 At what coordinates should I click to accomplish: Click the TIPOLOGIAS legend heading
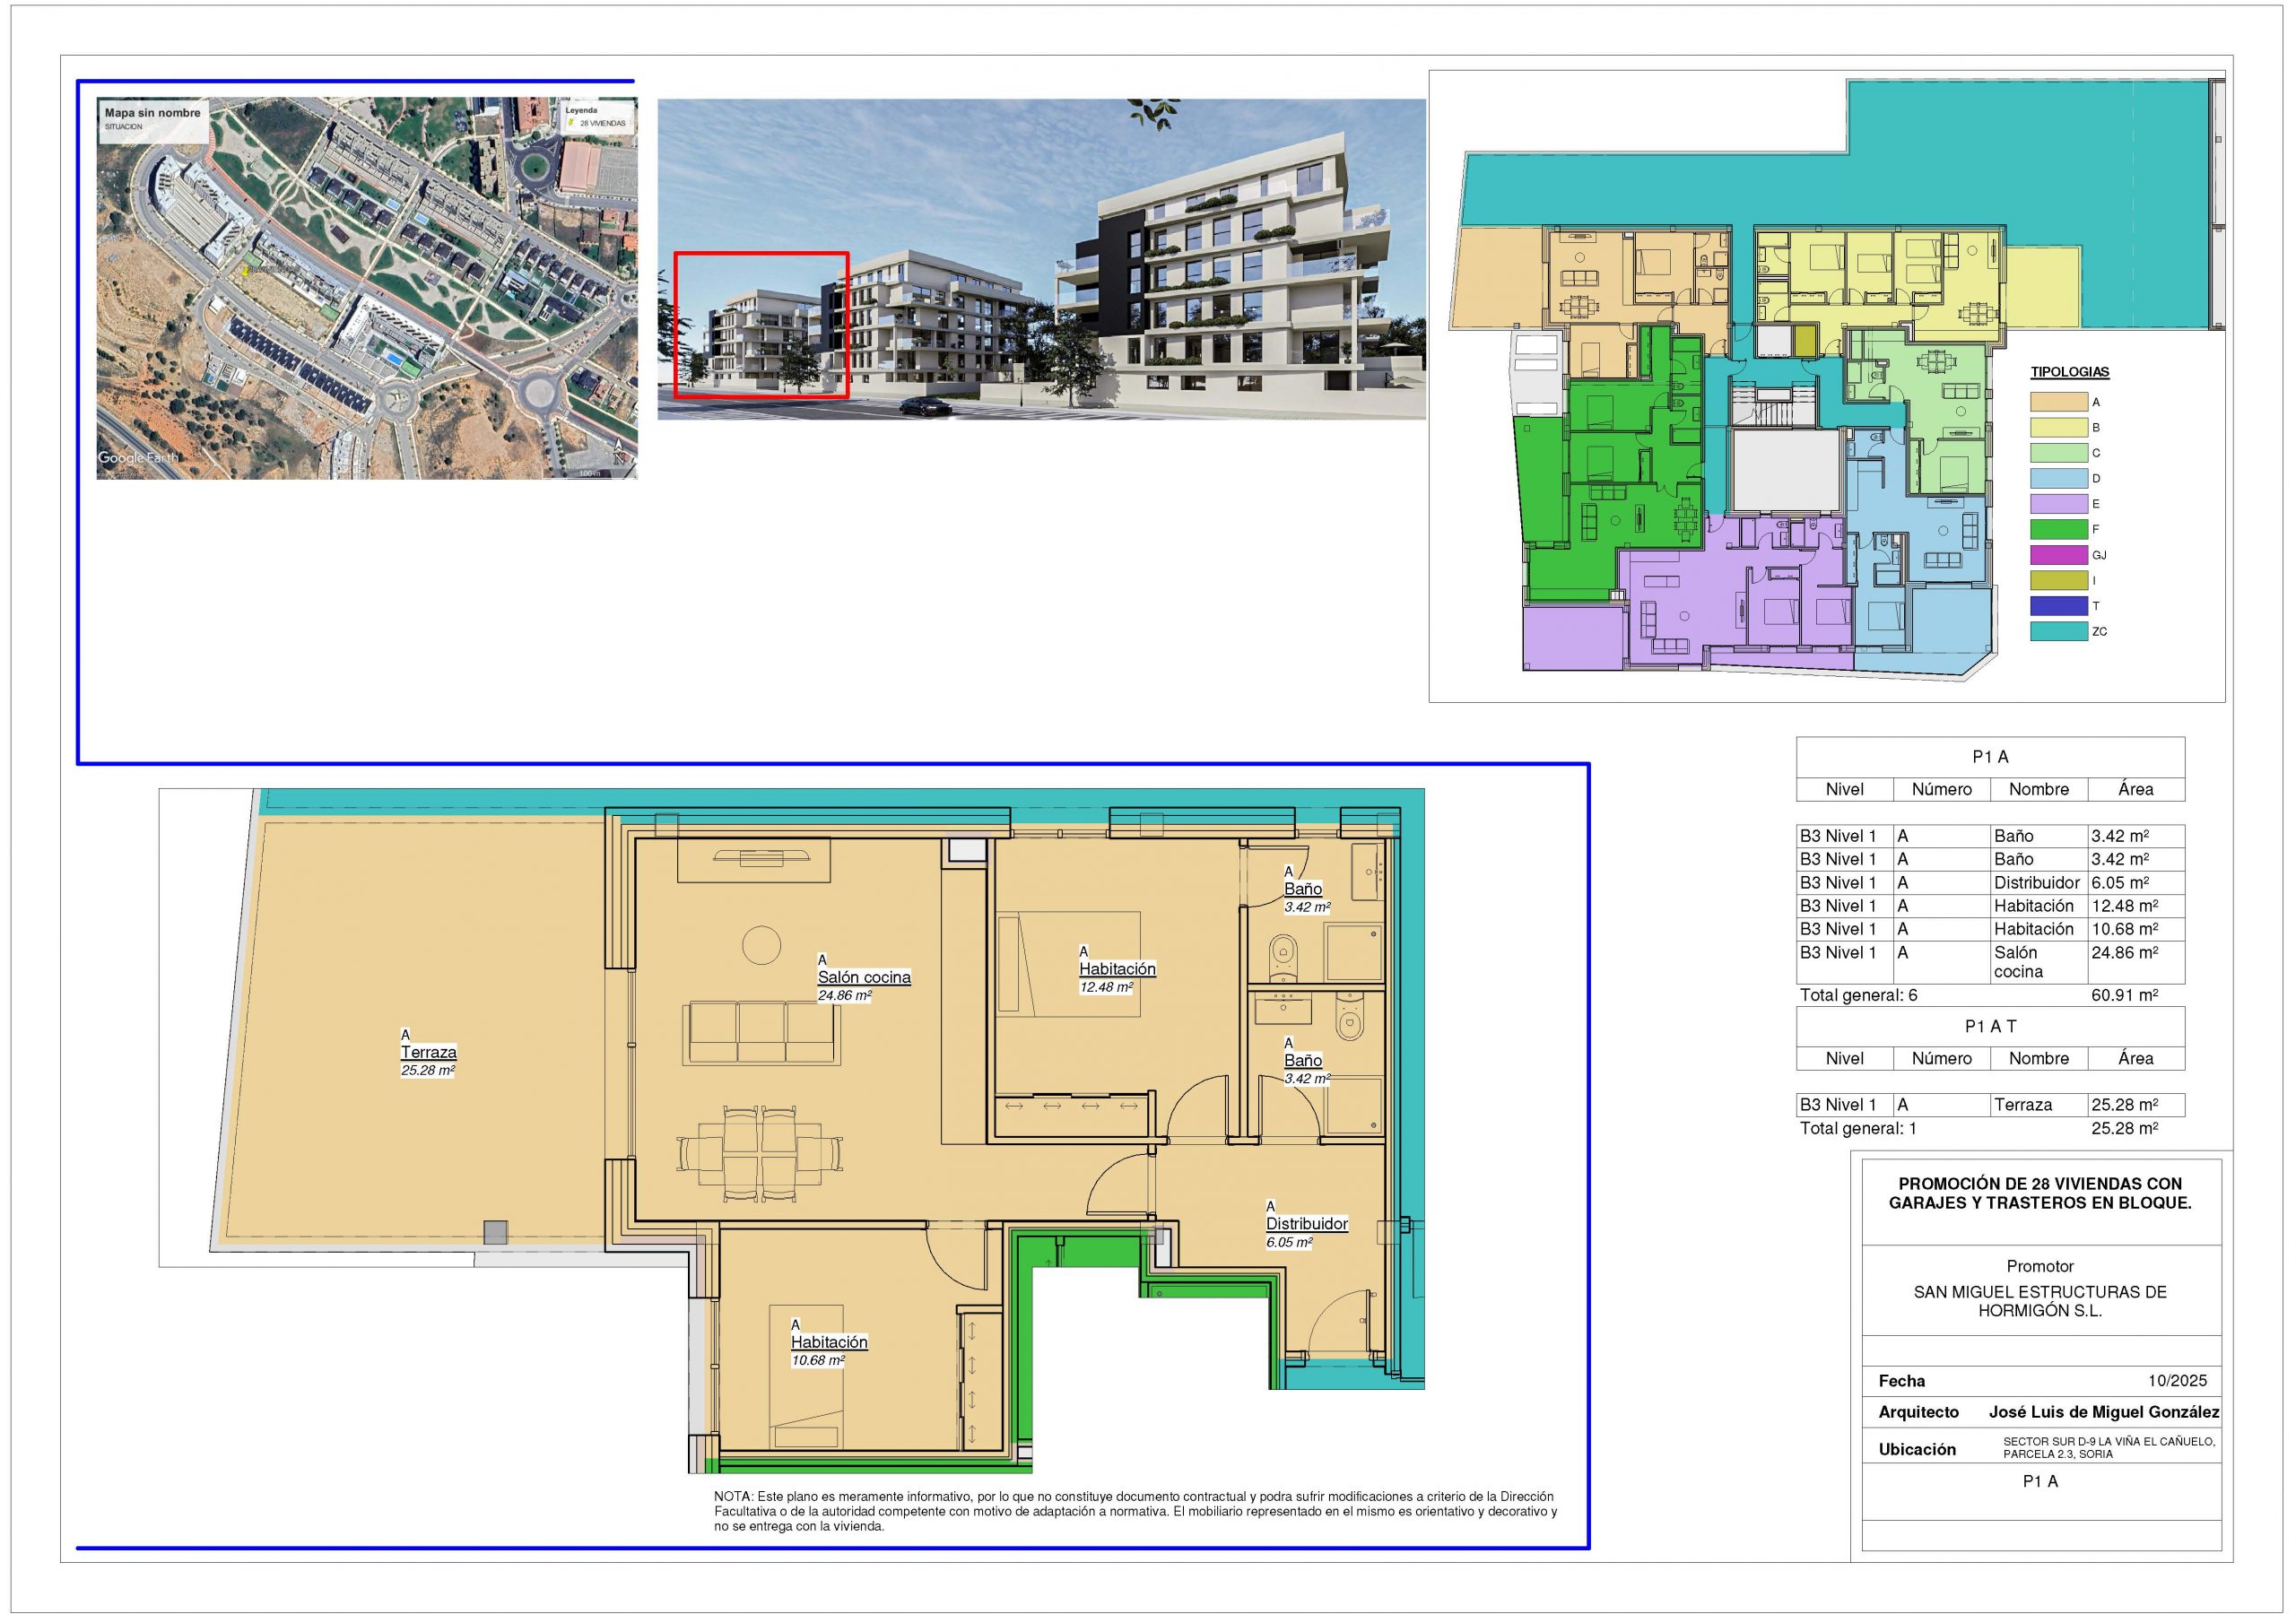point(2069,372)
